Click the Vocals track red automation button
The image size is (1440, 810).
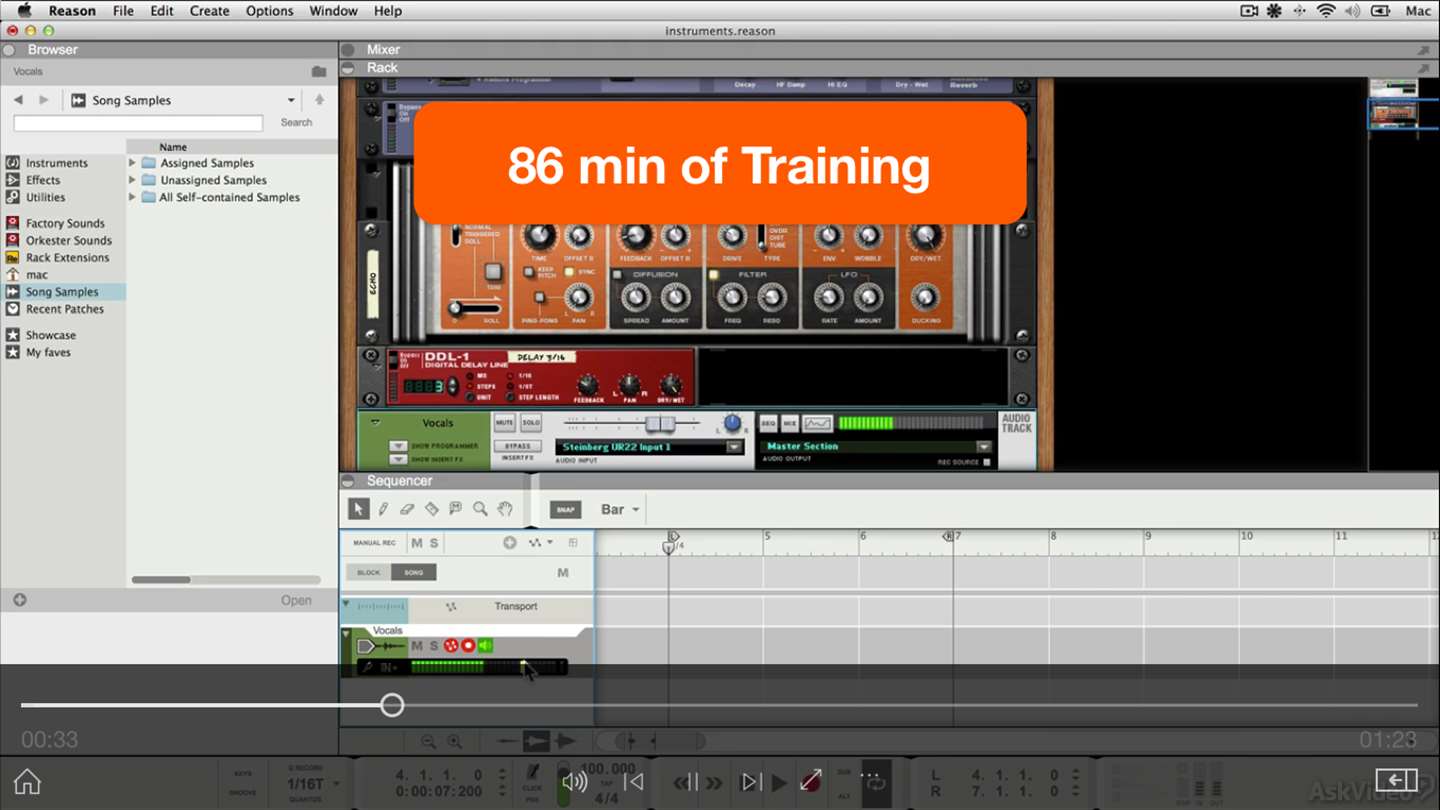pos(451,646)
